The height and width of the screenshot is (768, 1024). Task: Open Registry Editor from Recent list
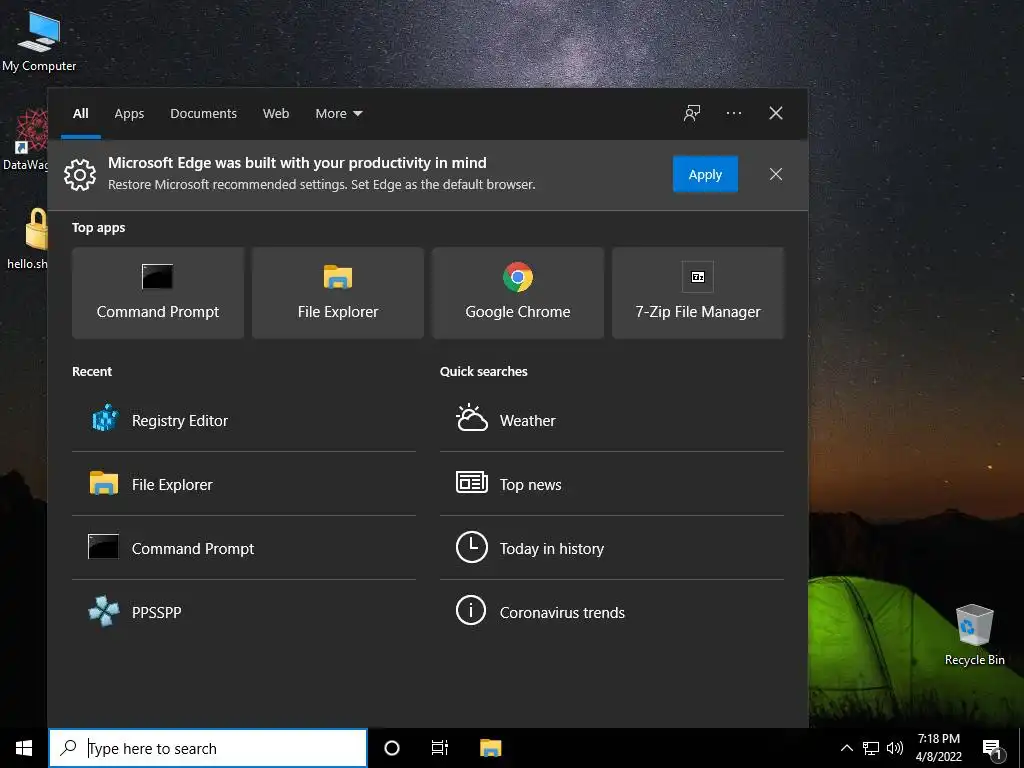[244, 420]
